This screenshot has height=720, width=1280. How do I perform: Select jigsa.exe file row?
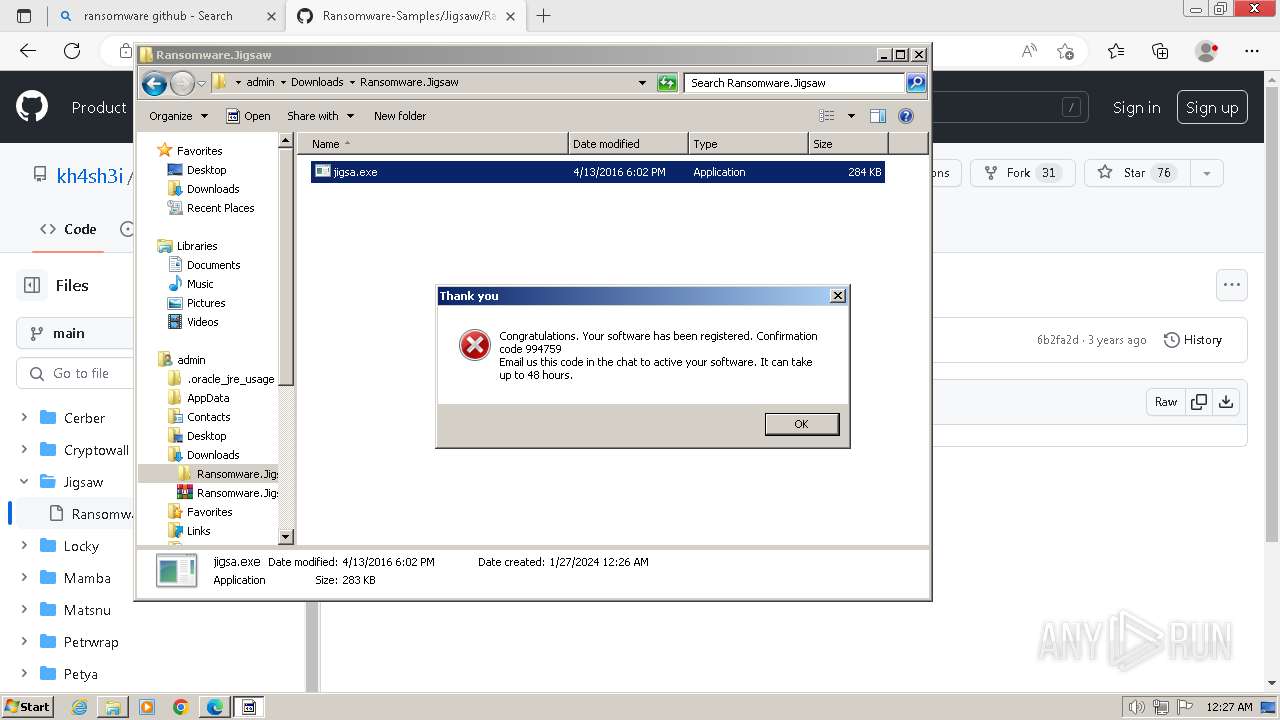click(x=597, y=172)
